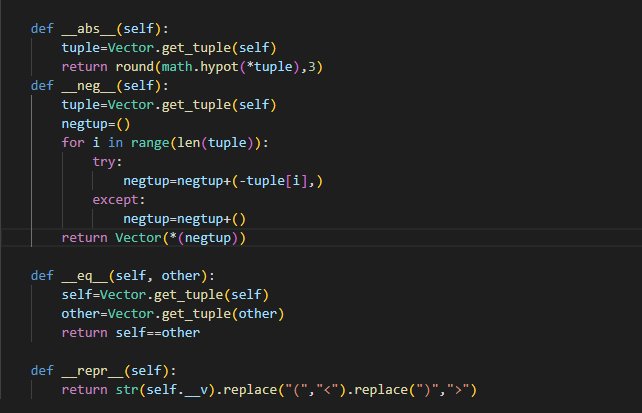Click the line 'return self==other'
This screenshot has height=413, width=642.
131,333
